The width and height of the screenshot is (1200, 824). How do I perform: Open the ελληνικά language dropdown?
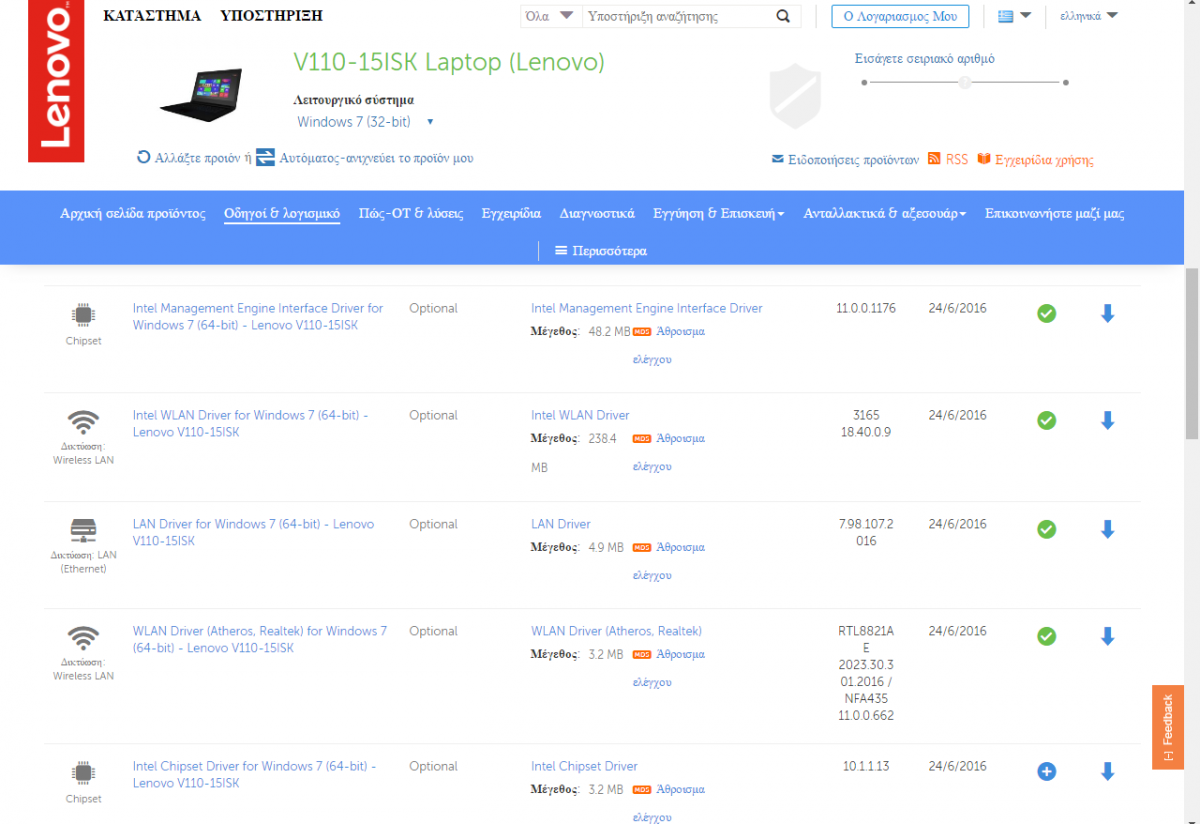[x=1089, y=16]
